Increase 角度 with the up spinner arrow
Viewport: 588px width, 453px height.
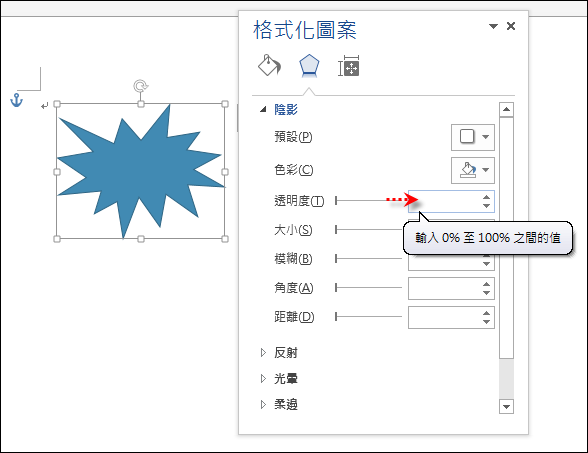486,284
